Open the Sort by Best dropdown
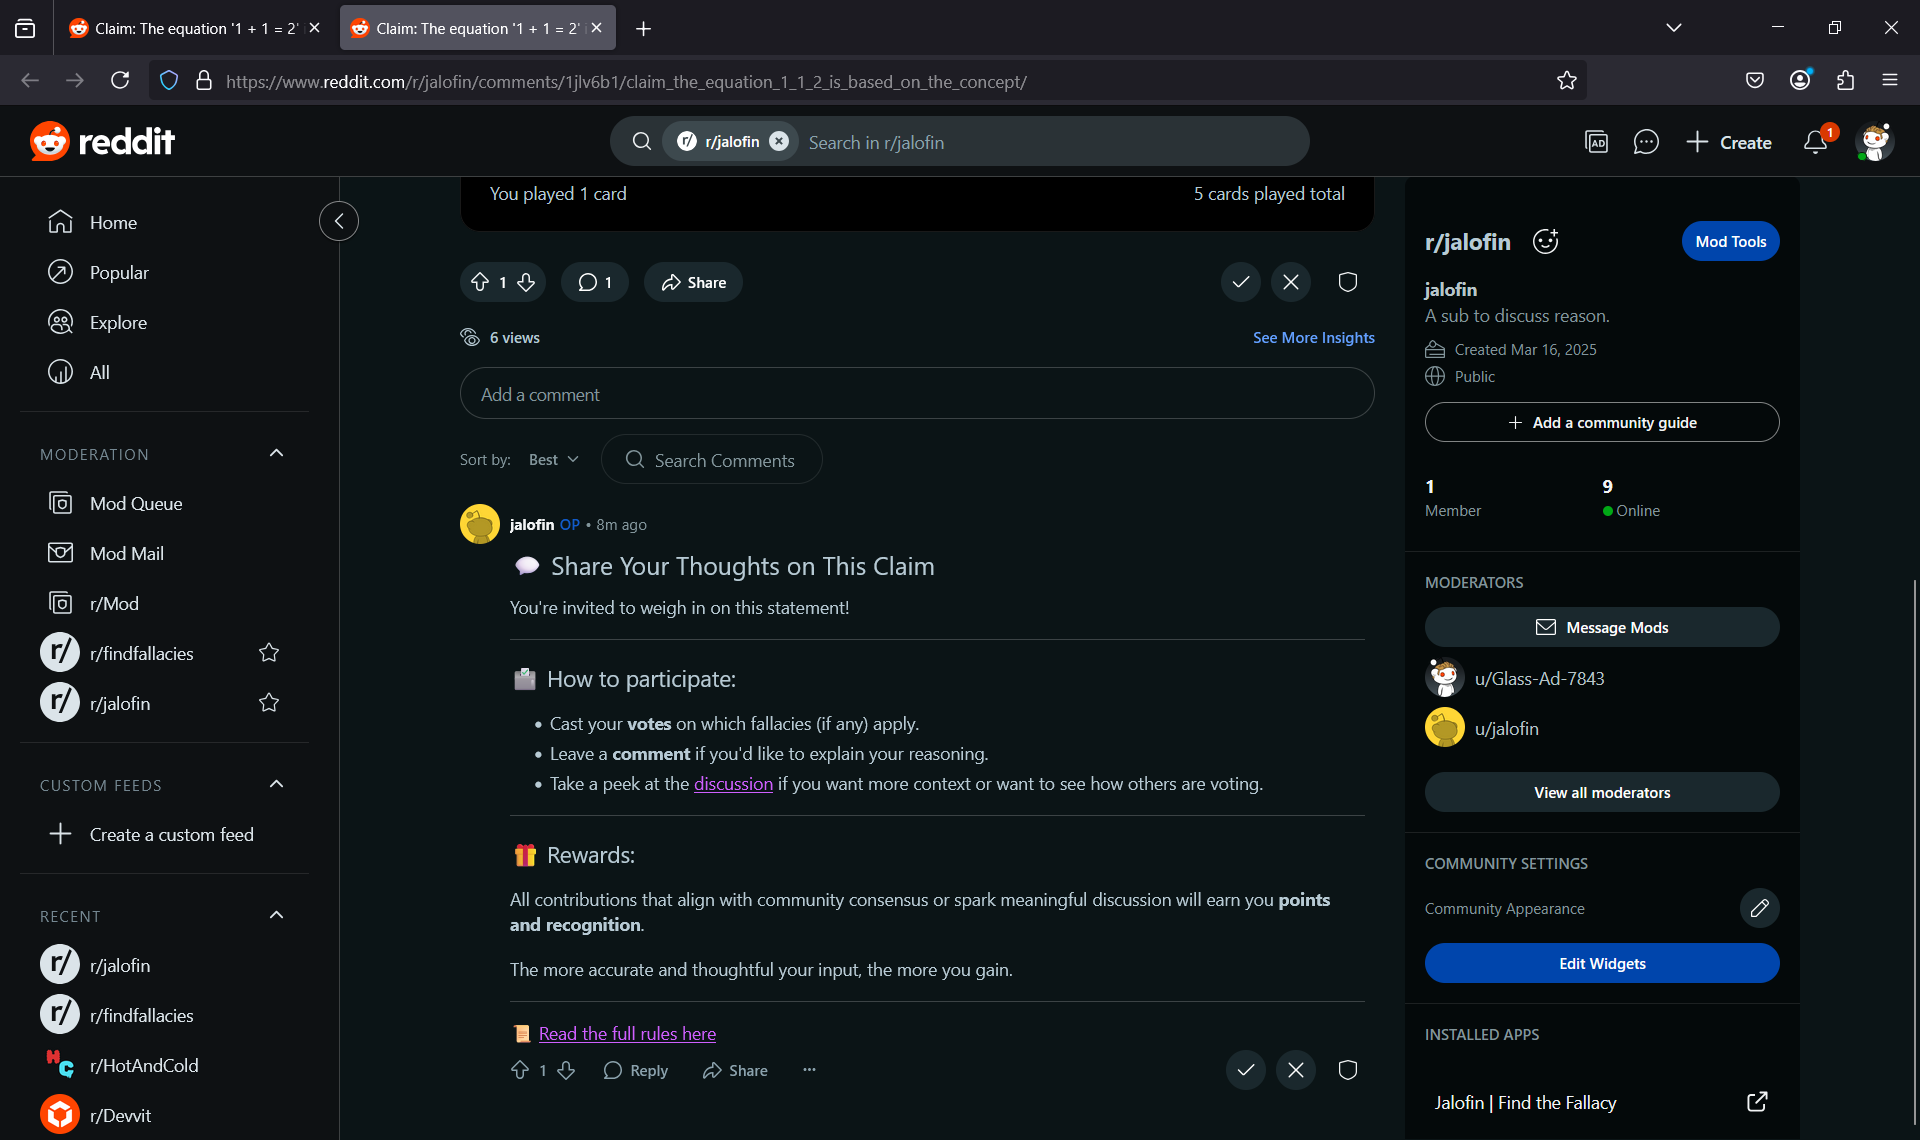 pyautogui.click(x=553, y=460)
